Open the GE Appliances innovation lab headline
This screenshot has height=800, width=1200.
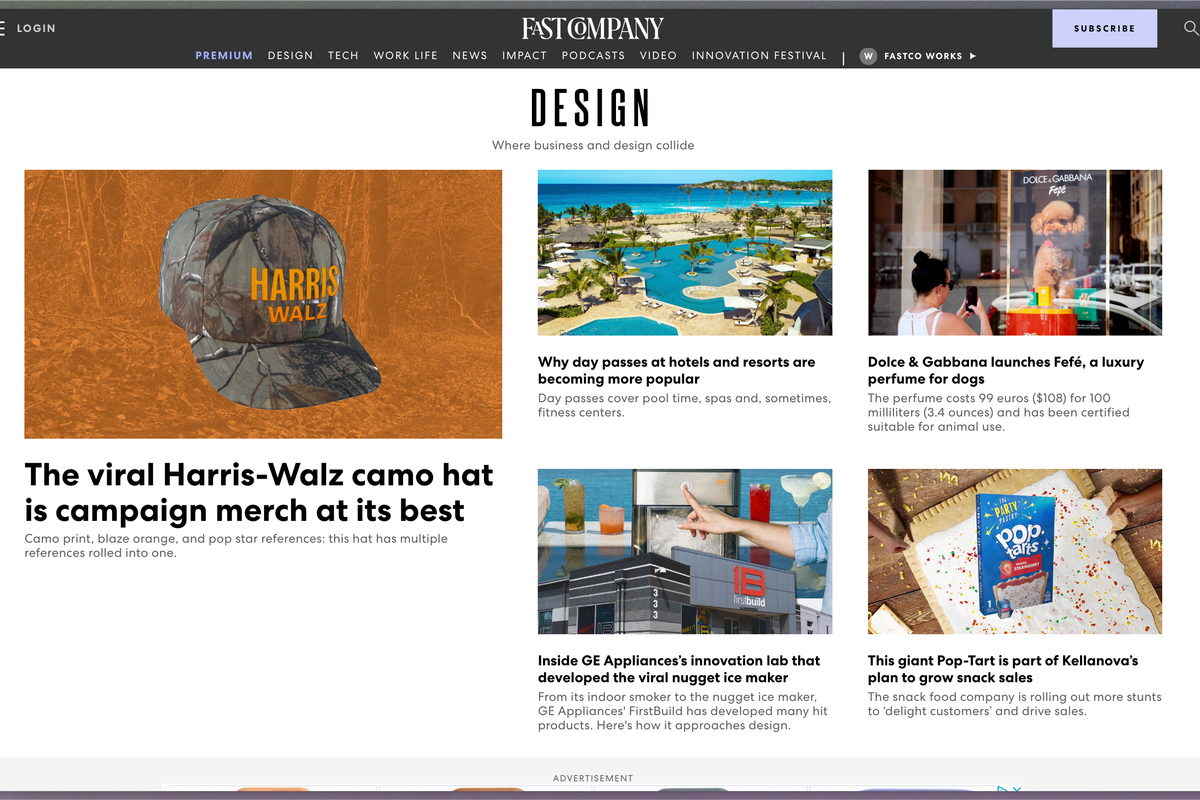pyautogui.click(x=679, y=669)
